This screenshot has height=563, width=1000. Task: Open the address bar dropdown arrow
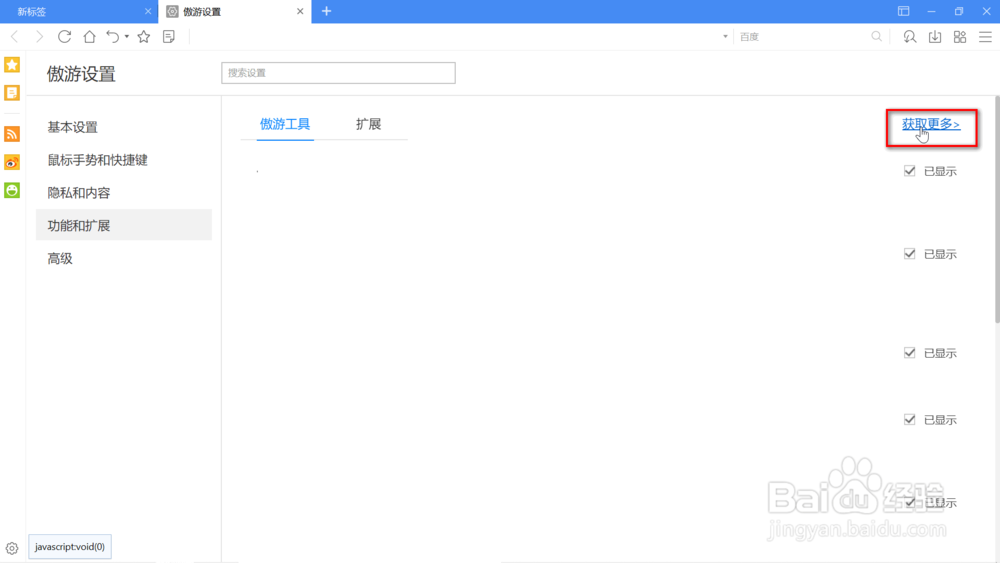(725, 37)
